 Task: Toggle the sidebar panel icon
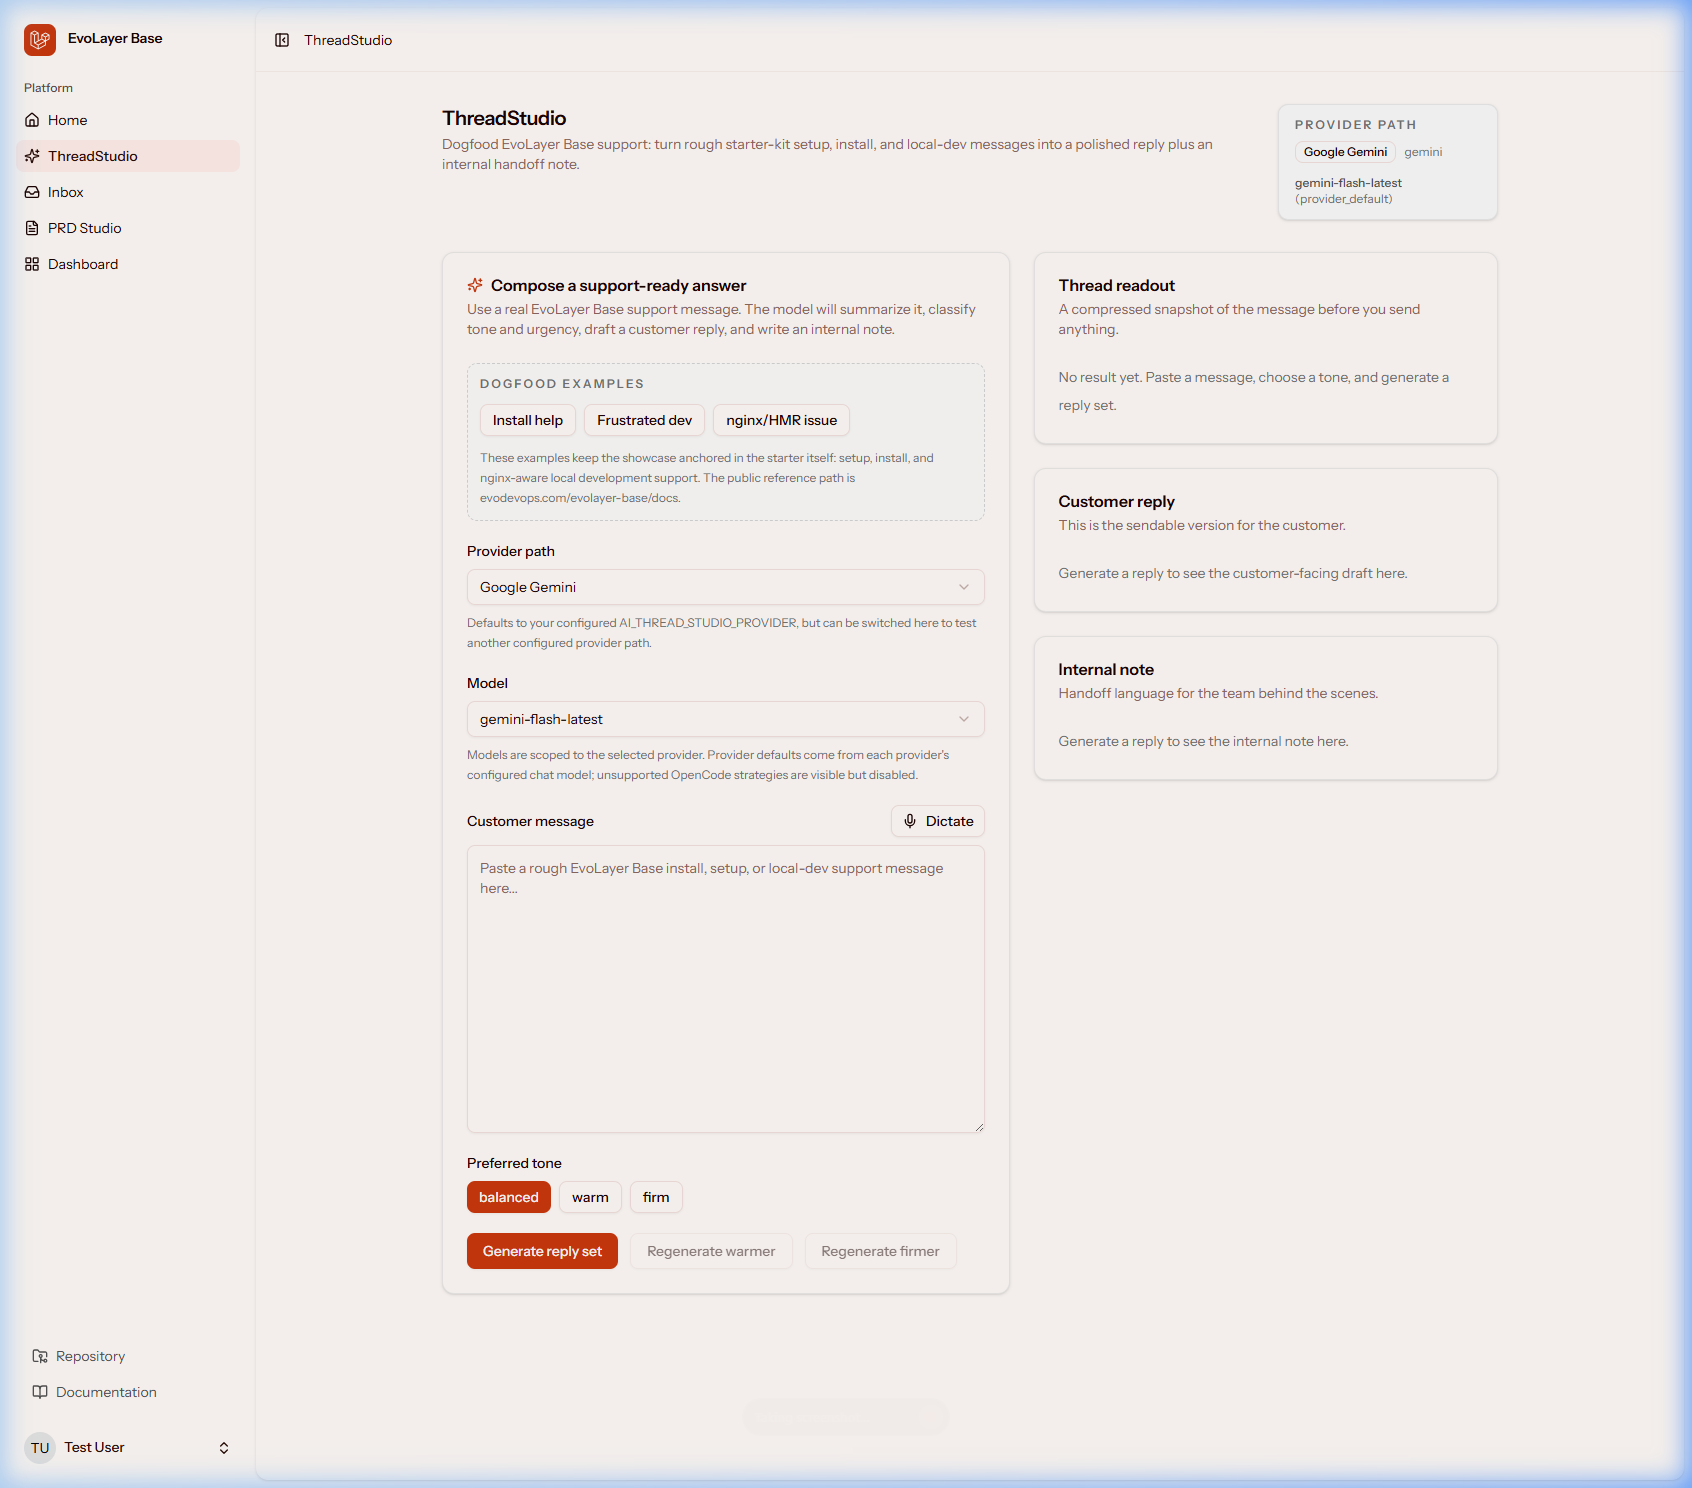tap(282, 40)
